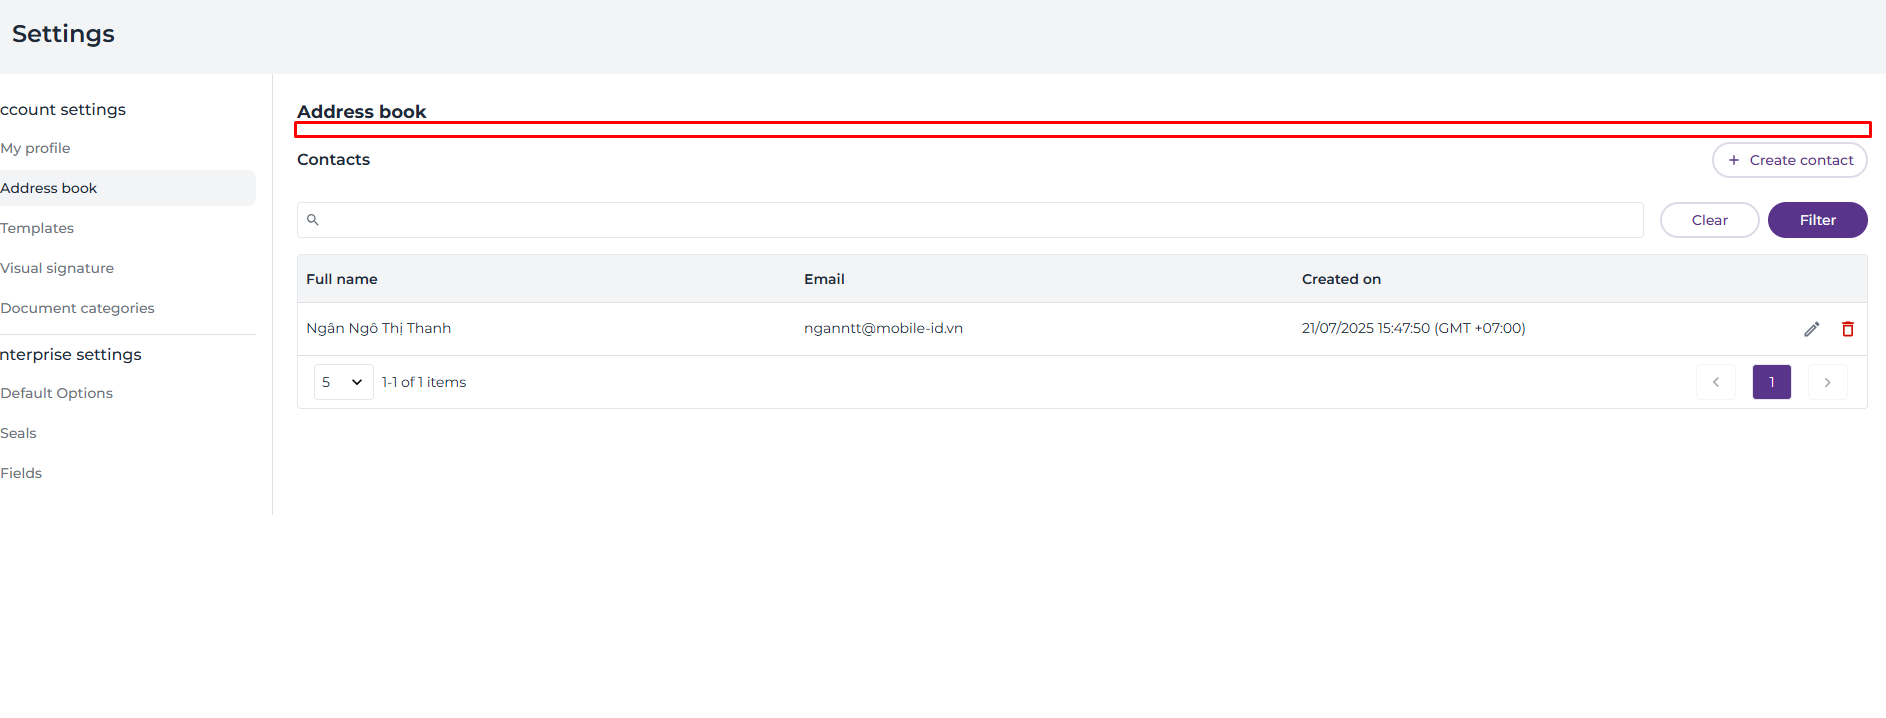The width and height of the screenshot is (1886, 718).
Task: Open the items-per-page dropdown showing 5
Action: (343, 382)
